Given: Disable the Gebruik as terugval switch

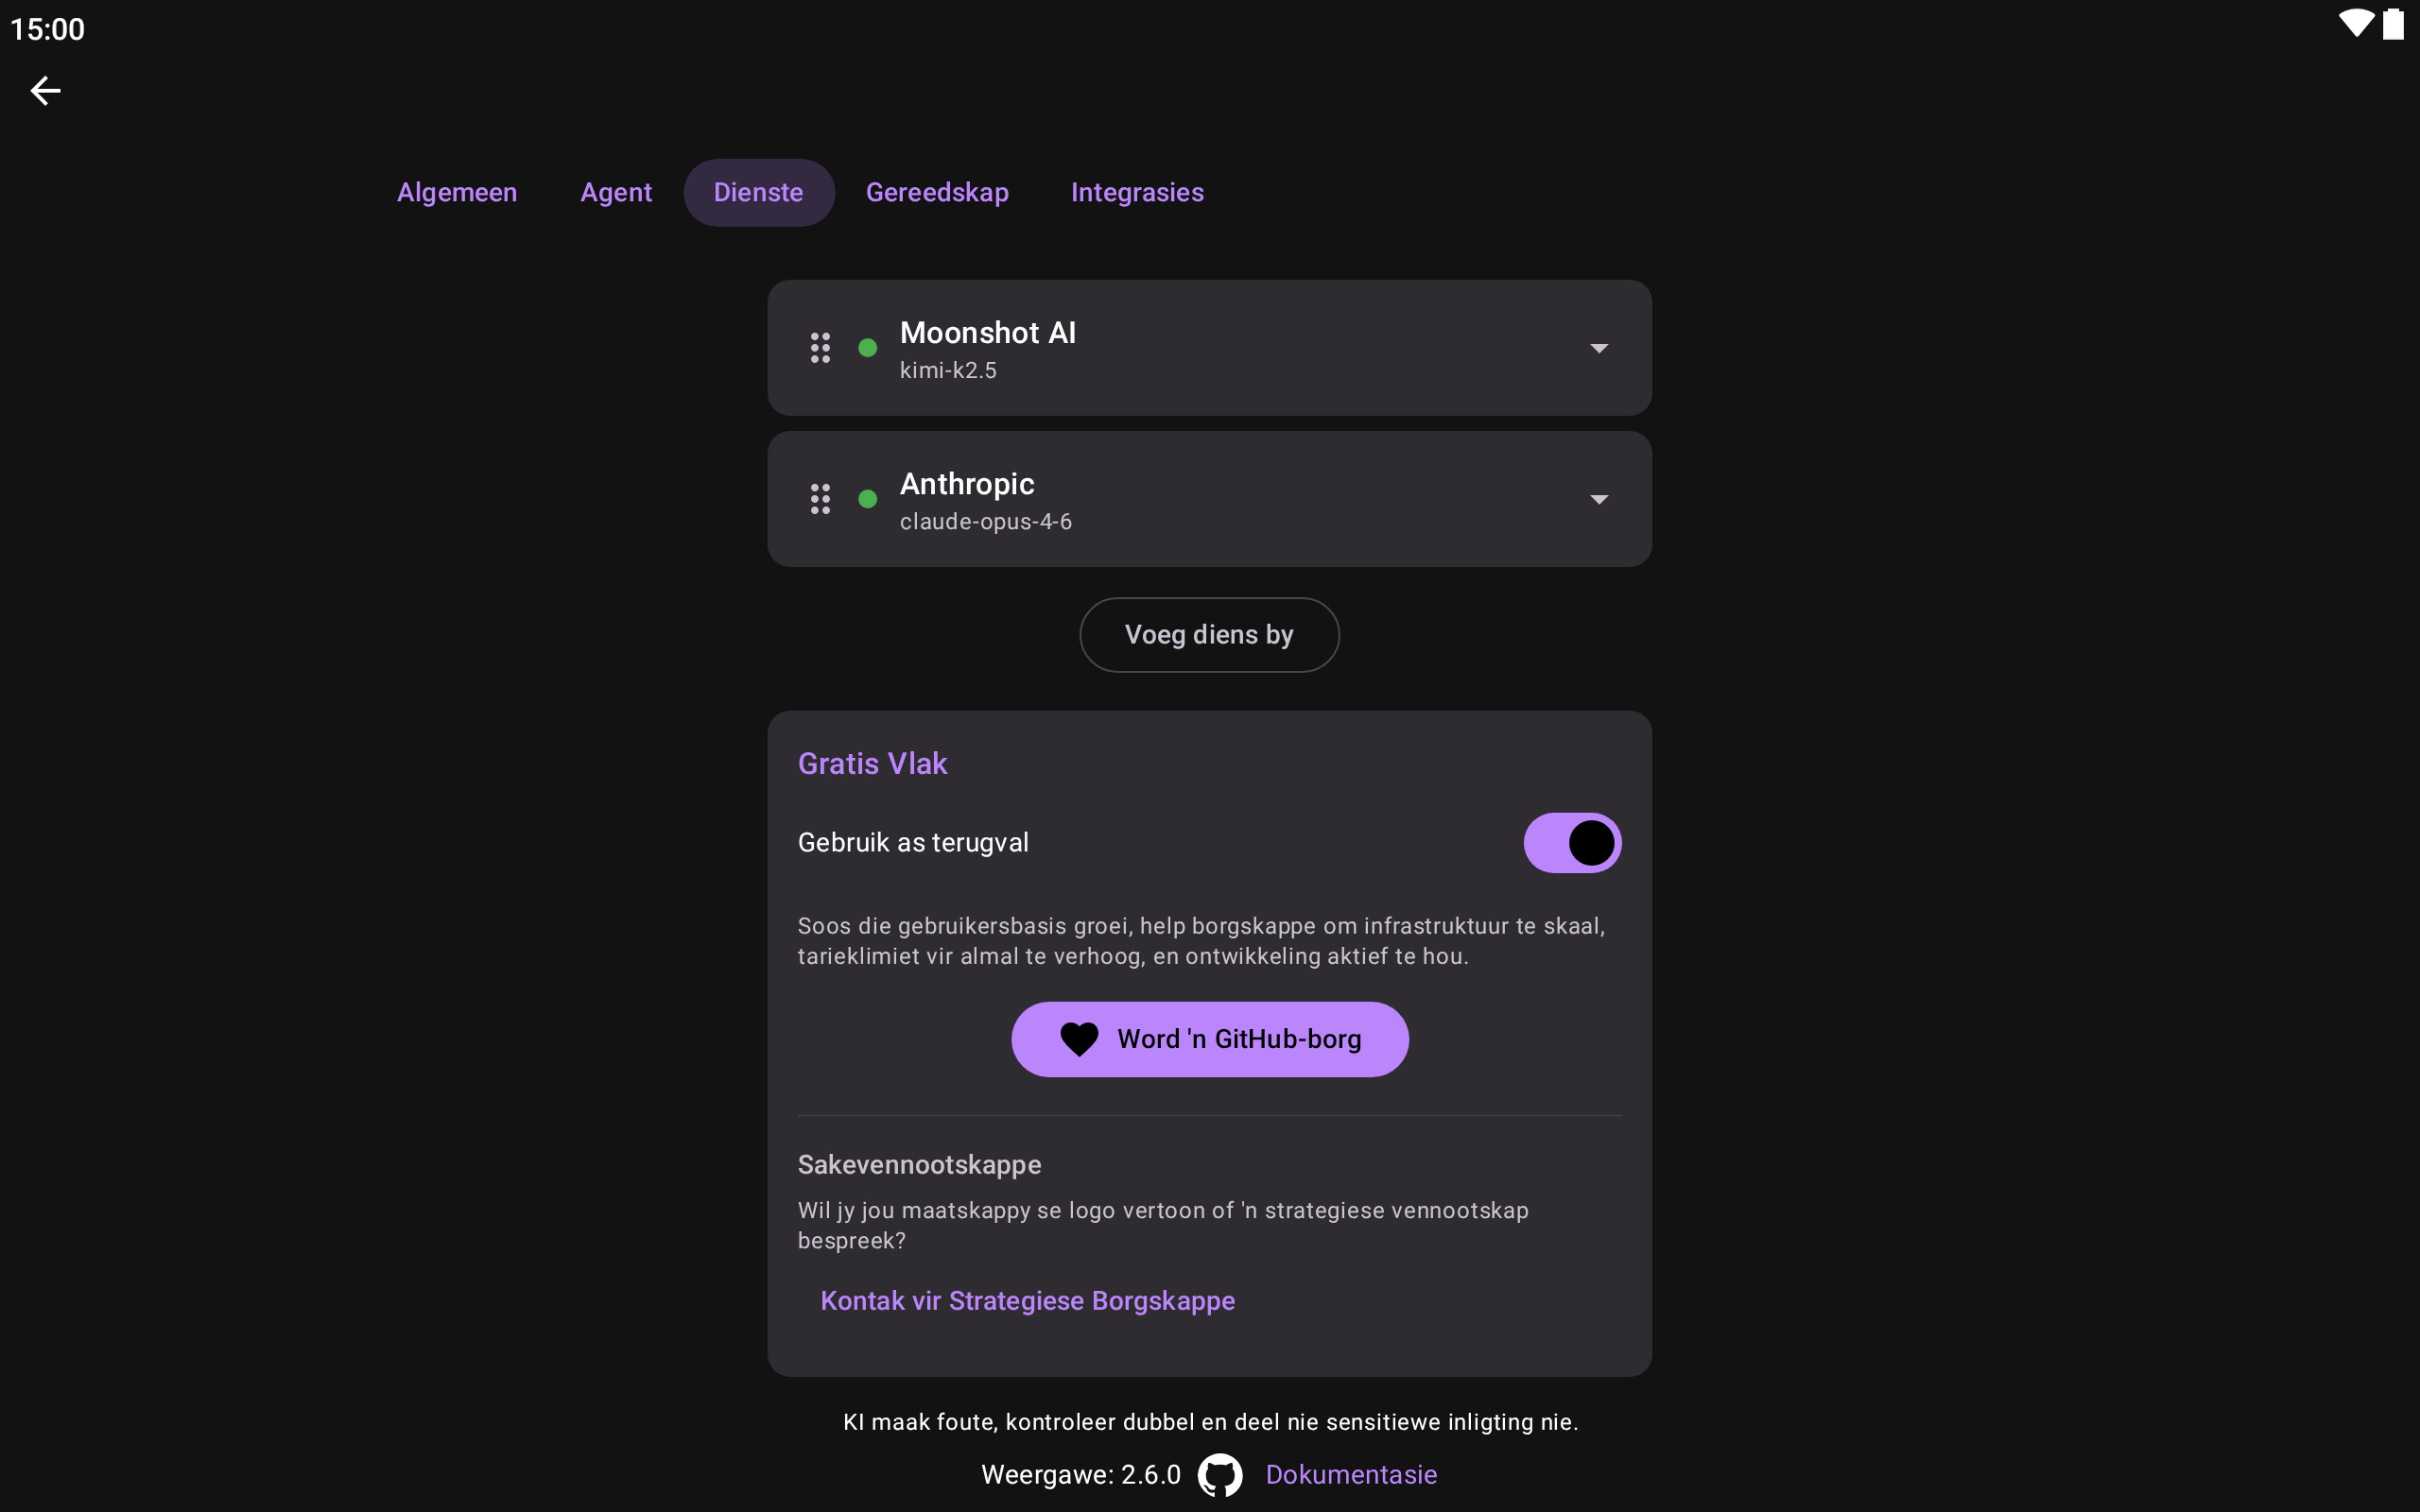Looking at the screenshot, I should coord(1572,843).
